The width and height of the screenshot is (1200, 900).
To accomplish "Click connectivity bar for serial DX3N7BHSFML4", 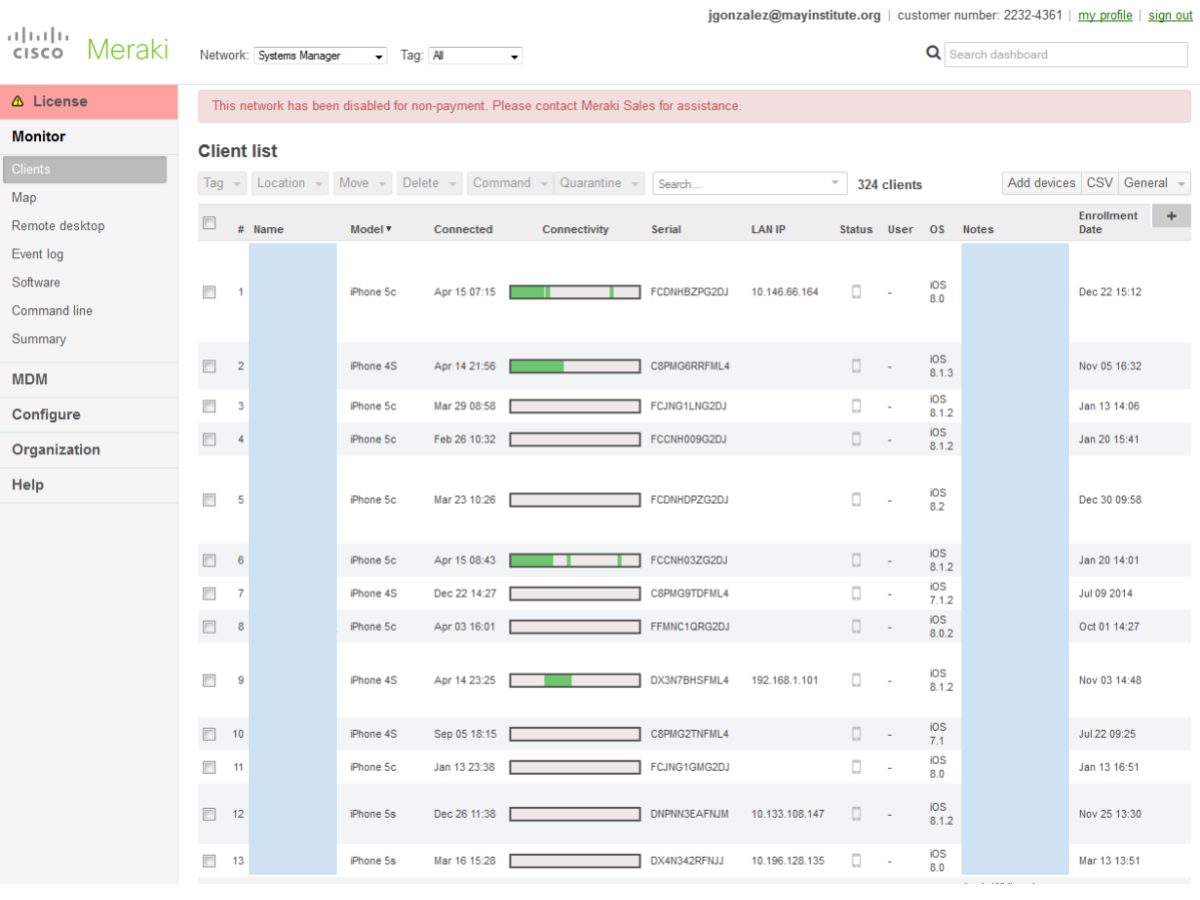I will (575, 680).
